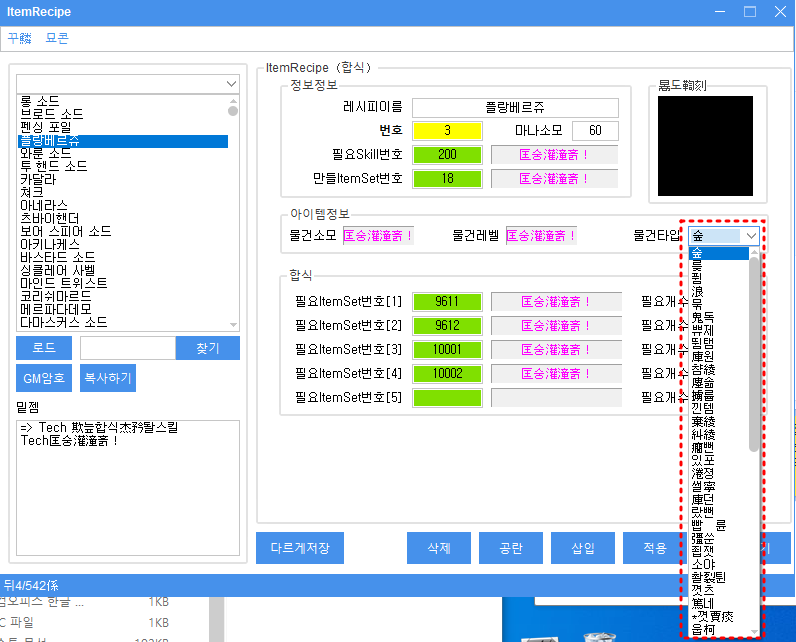Select the highlighted 플랑베르쥬 list entry
This screenshot has height=642, width=796.
pos(123,141)
